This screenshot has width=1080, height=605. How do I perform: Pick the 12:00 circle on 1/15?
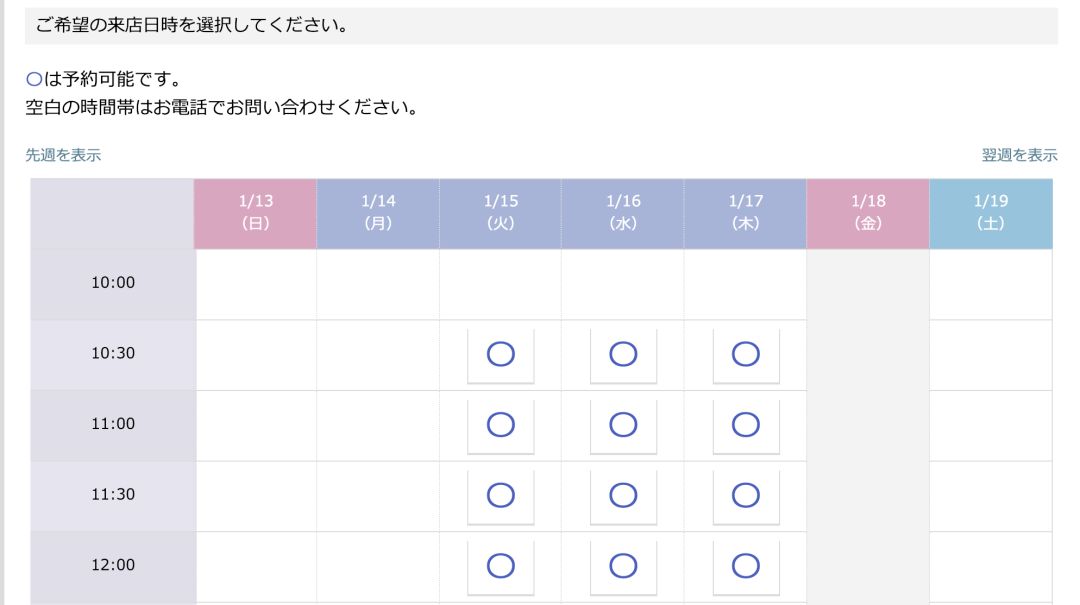(500, 566)
